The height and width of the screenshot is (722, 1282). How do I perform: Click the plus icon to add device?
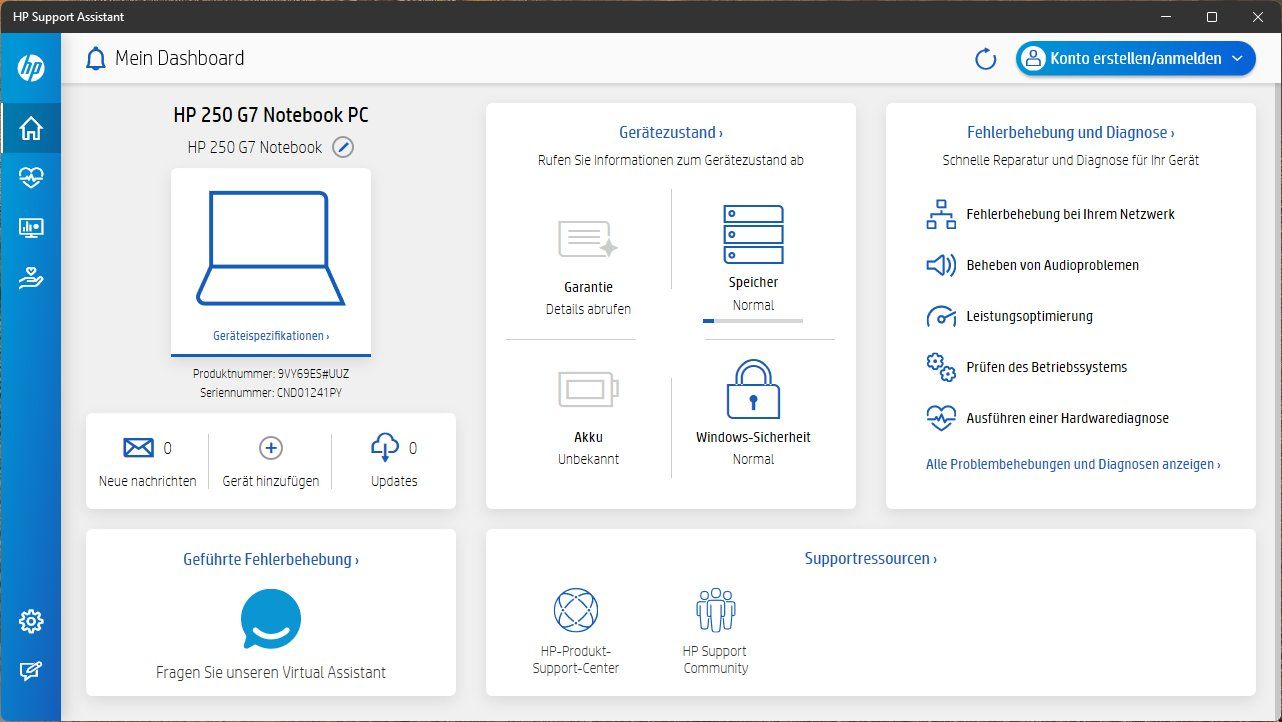271,448
